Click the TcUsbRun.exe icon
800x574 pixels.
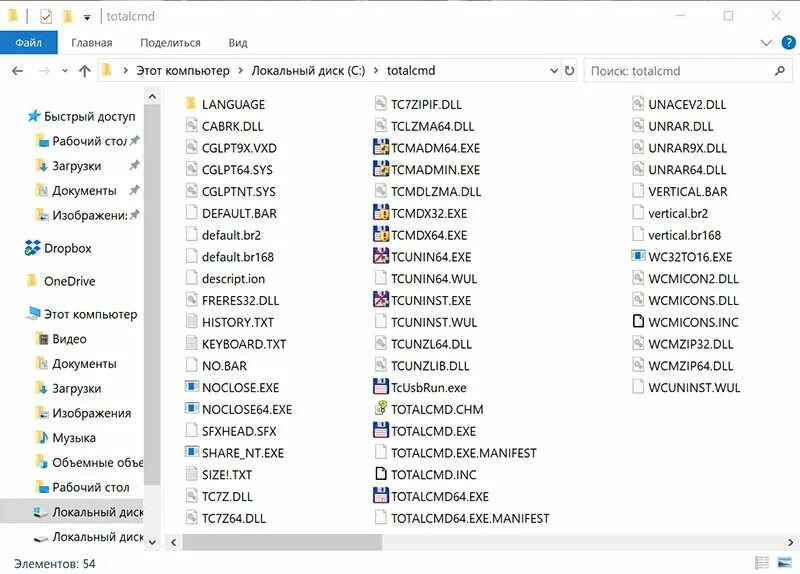coord(381,387)
